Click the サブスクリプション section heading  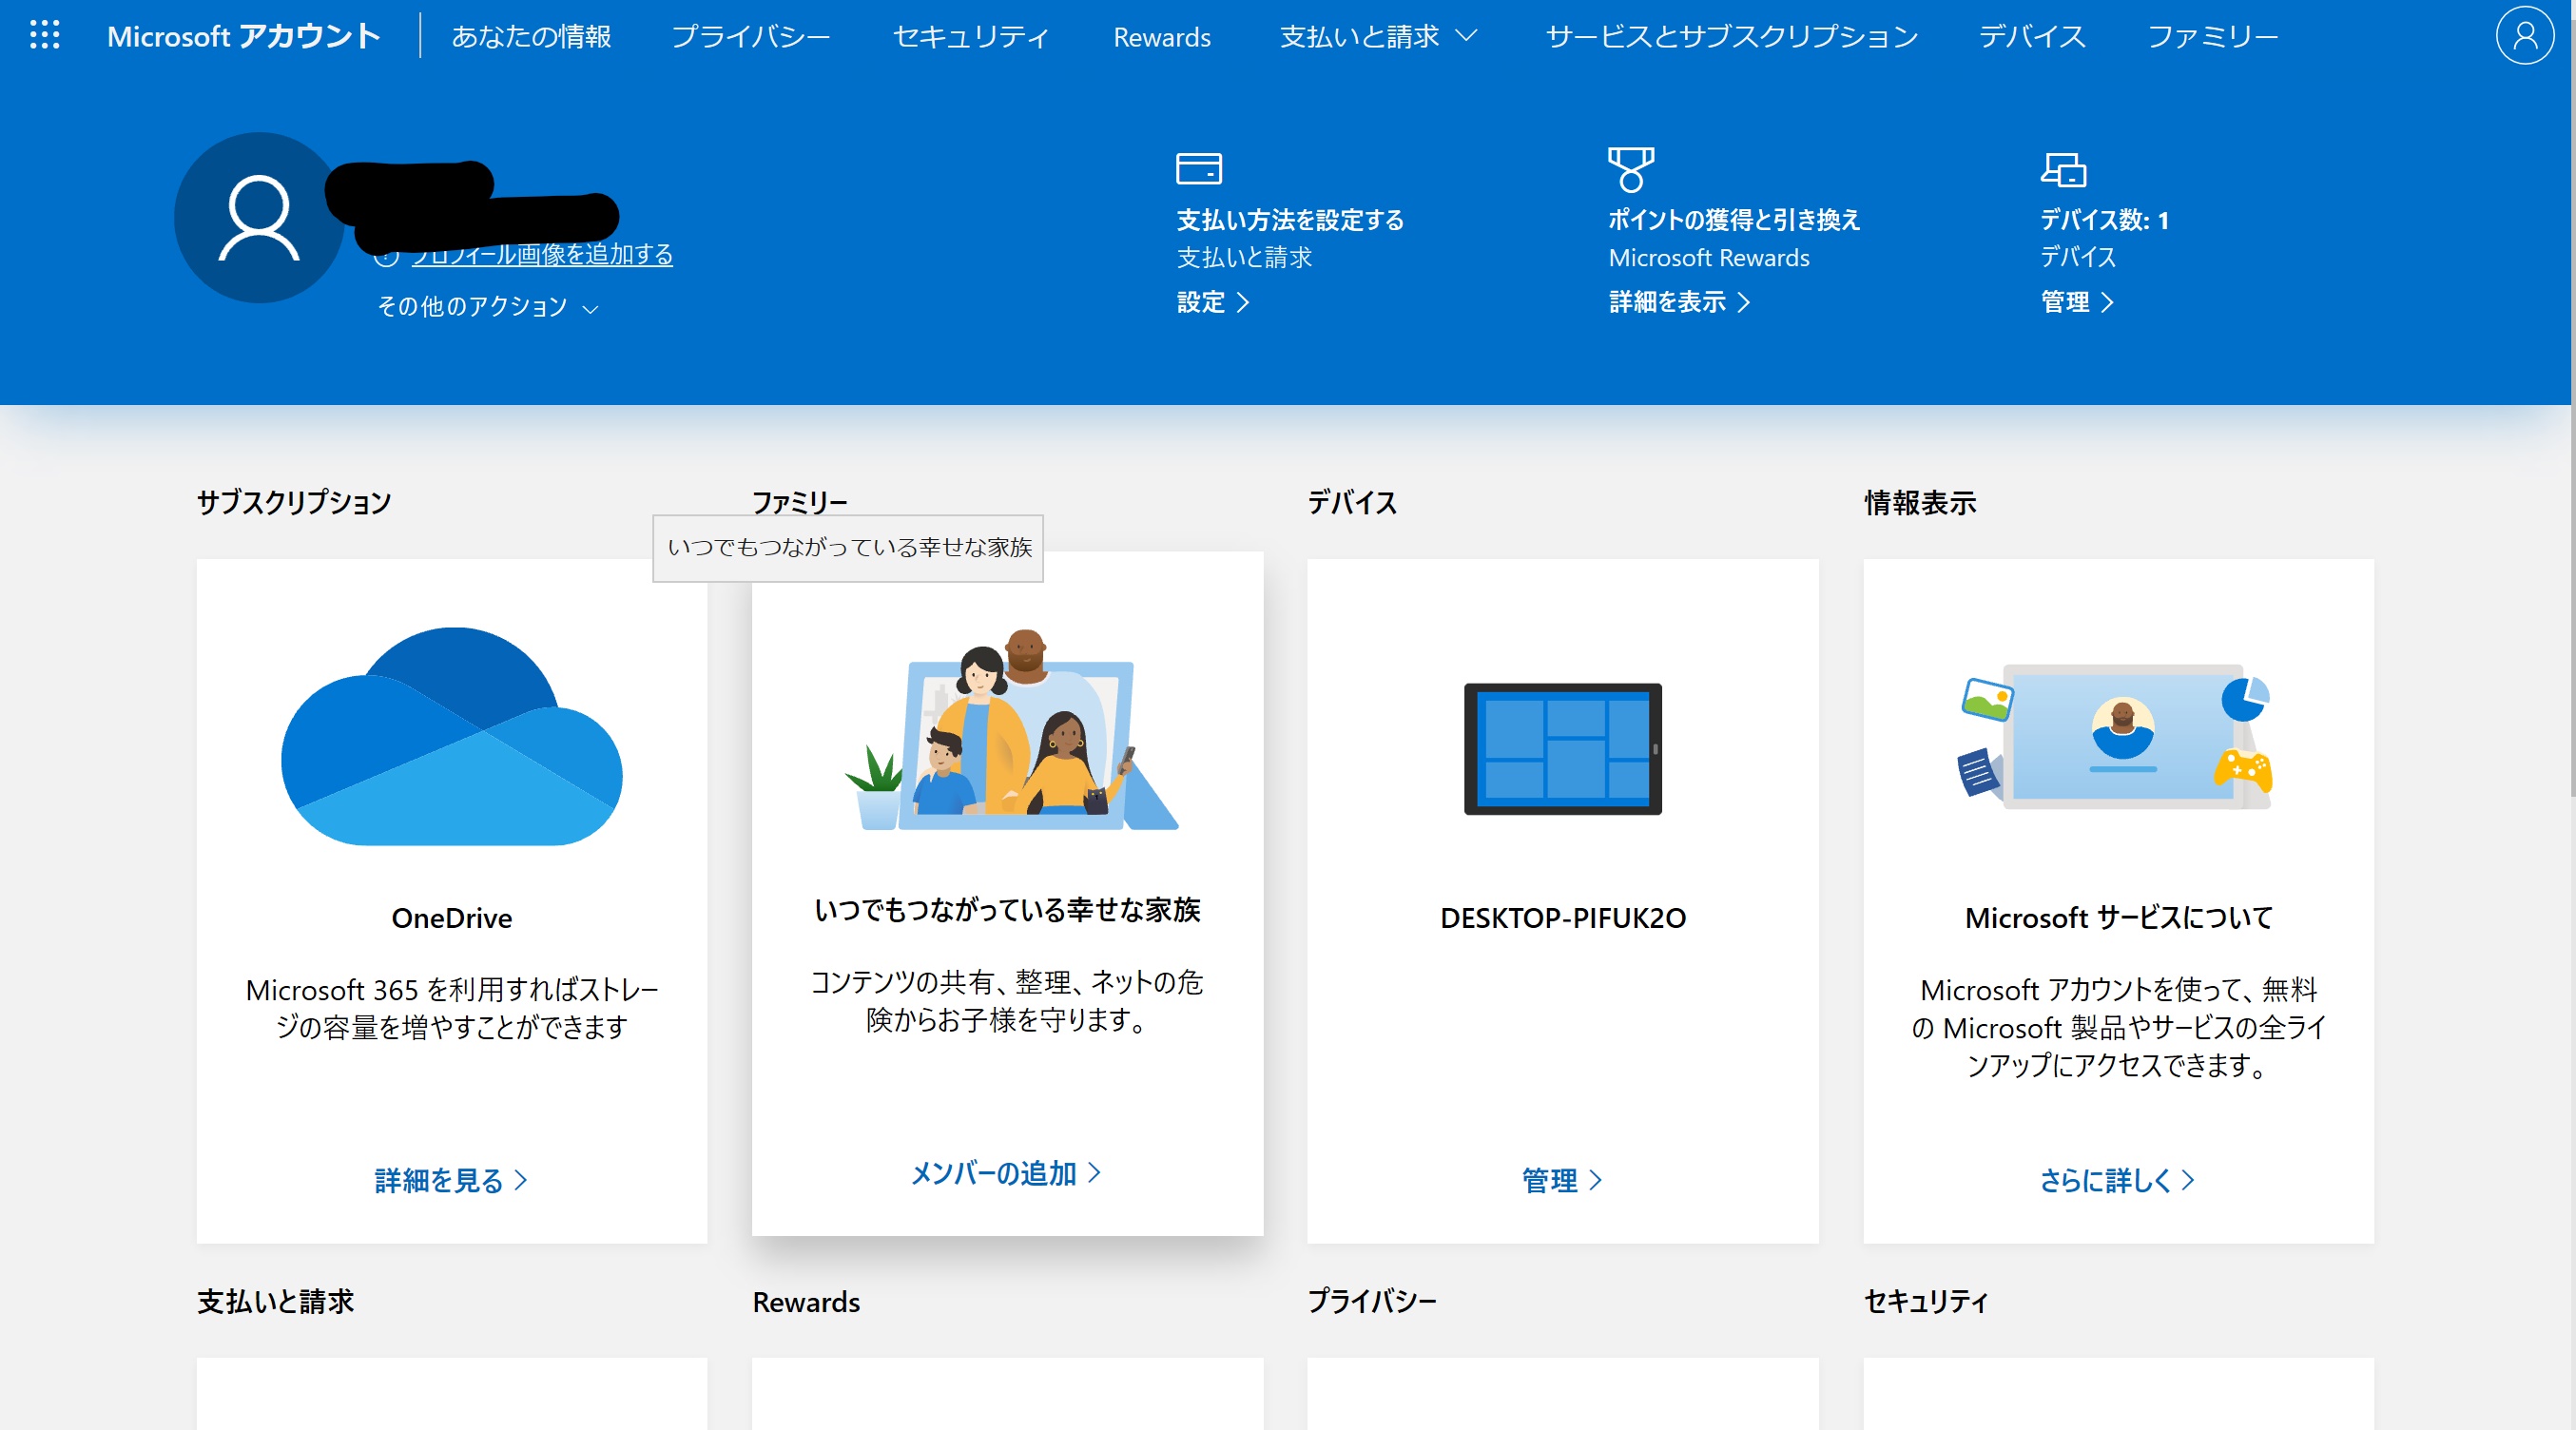294,502
